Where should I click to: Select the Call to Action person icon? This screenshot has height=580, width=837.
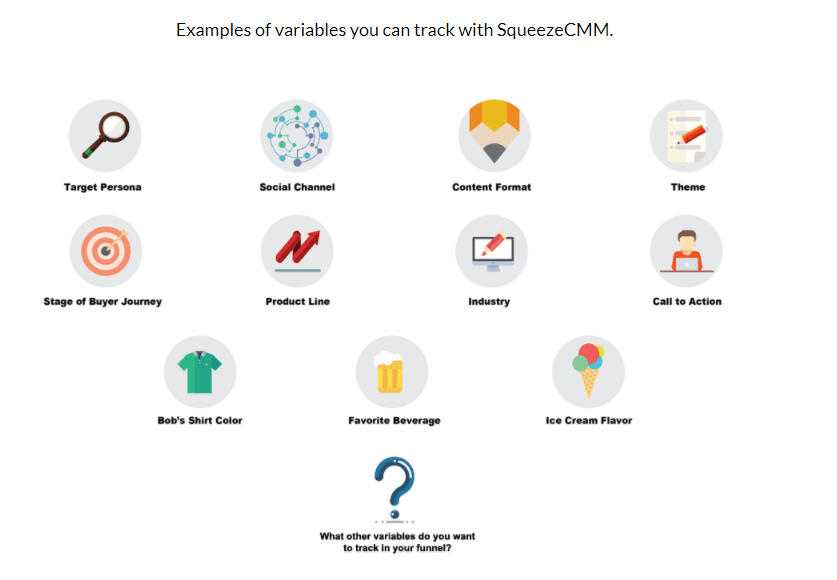pos(686,251)
